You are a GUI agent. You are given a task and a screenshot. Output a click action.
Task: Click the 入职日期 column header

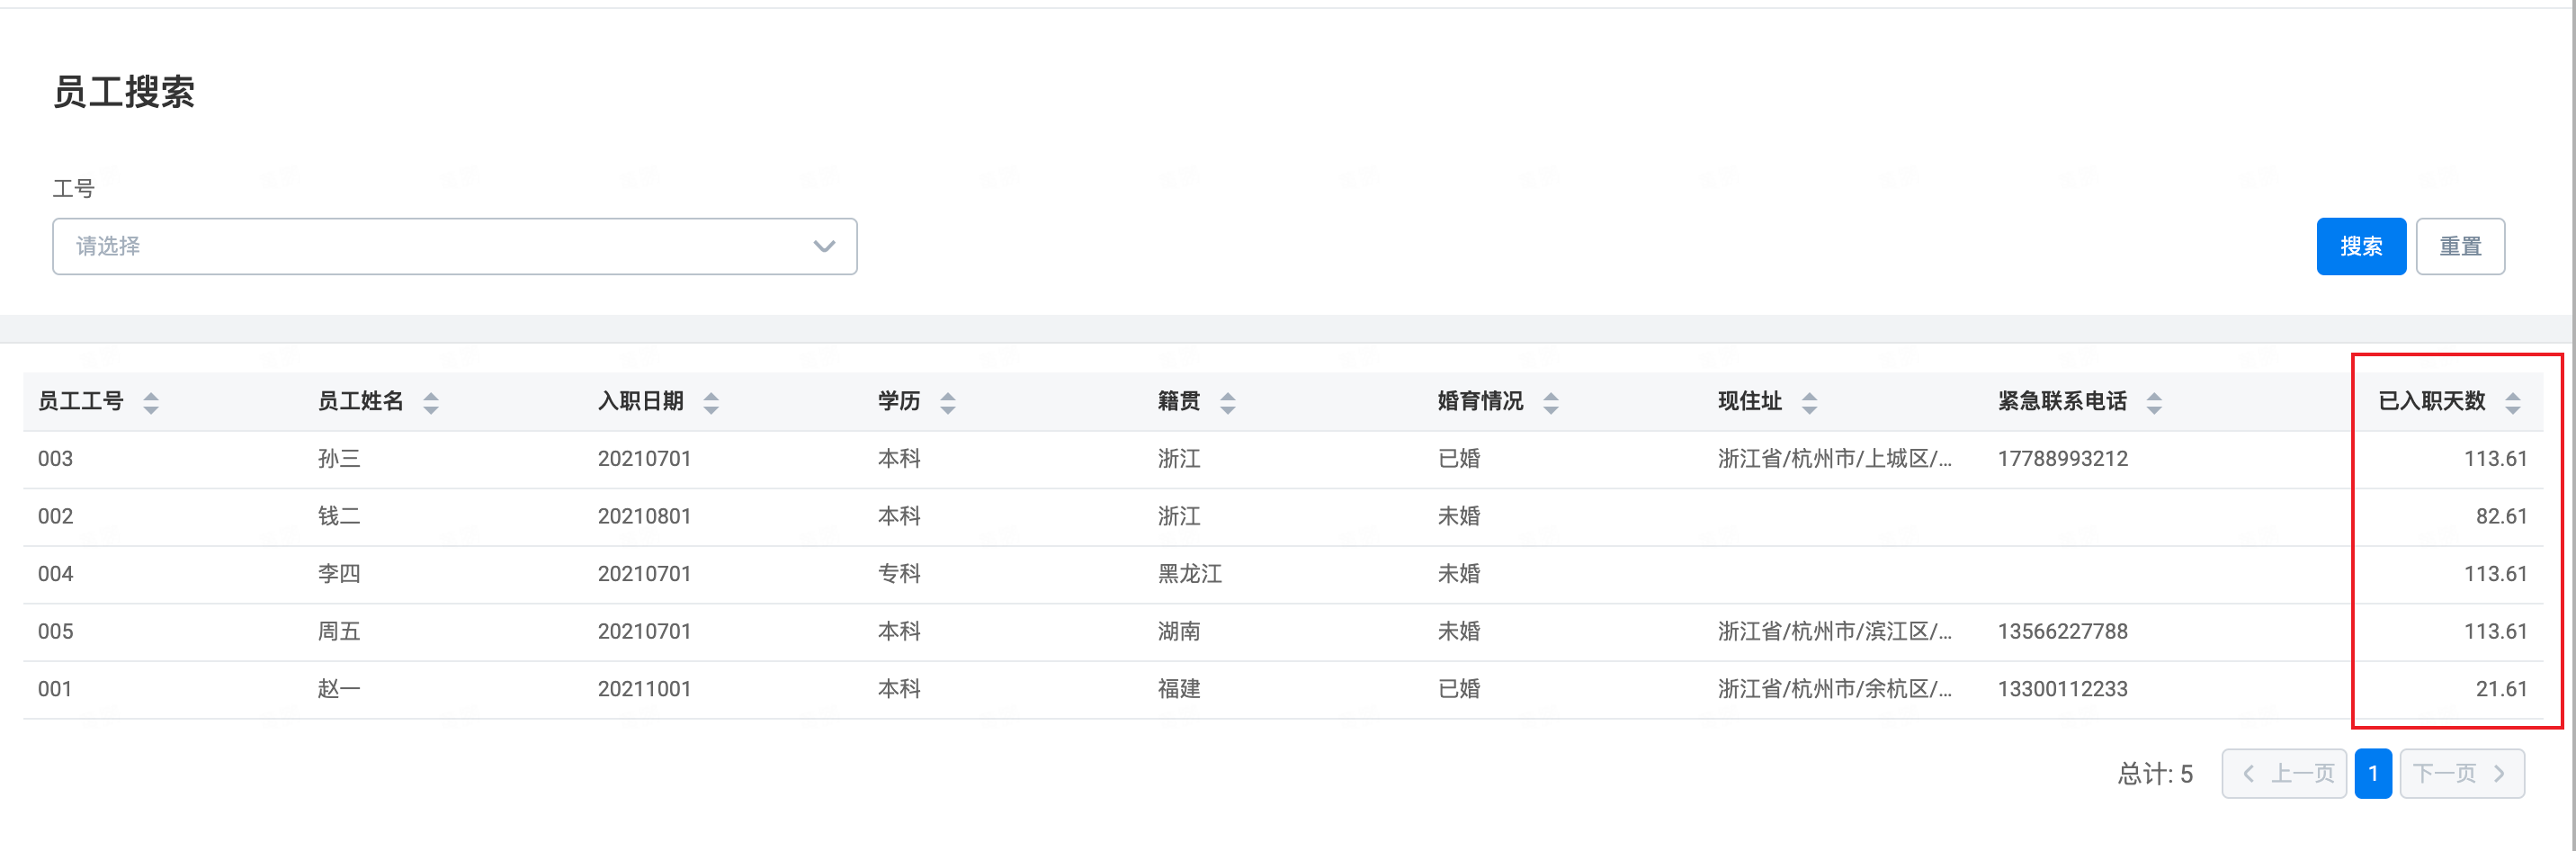(x=641, y=402)
